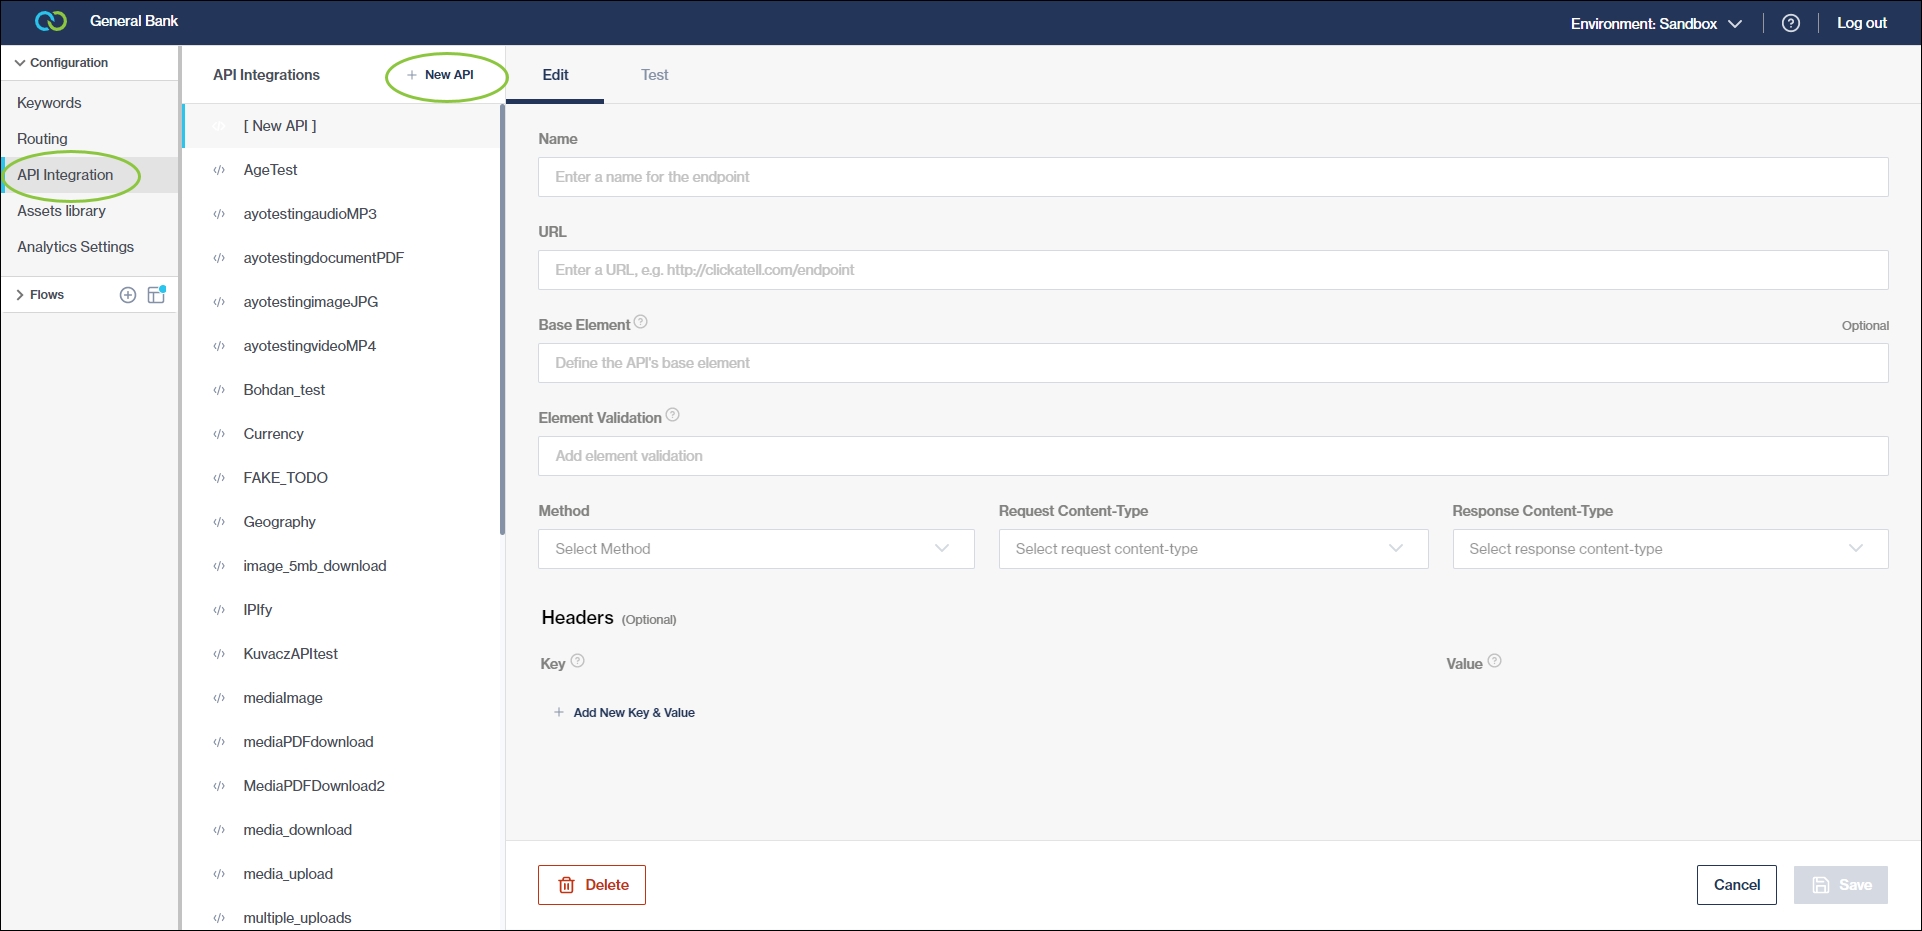Click the help question mark icon in header
Screen dimensions: 1922x931
(x=1790, y=23)
